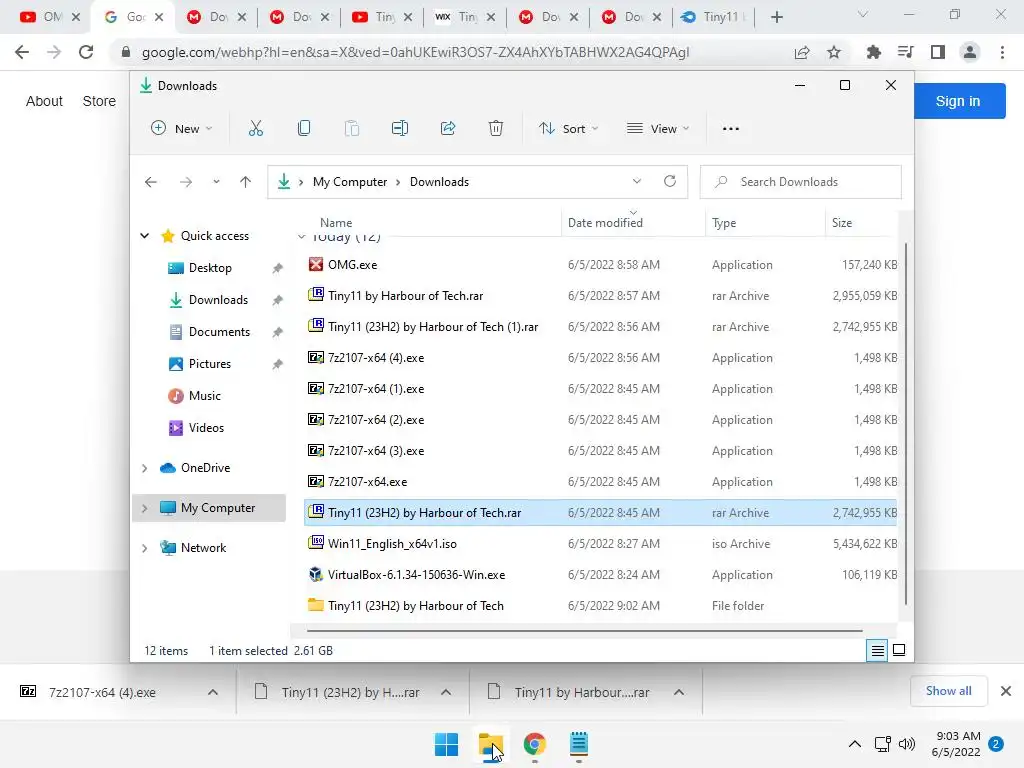Click Show all downloads button
1024x768 pixels.
pos(948,691)
